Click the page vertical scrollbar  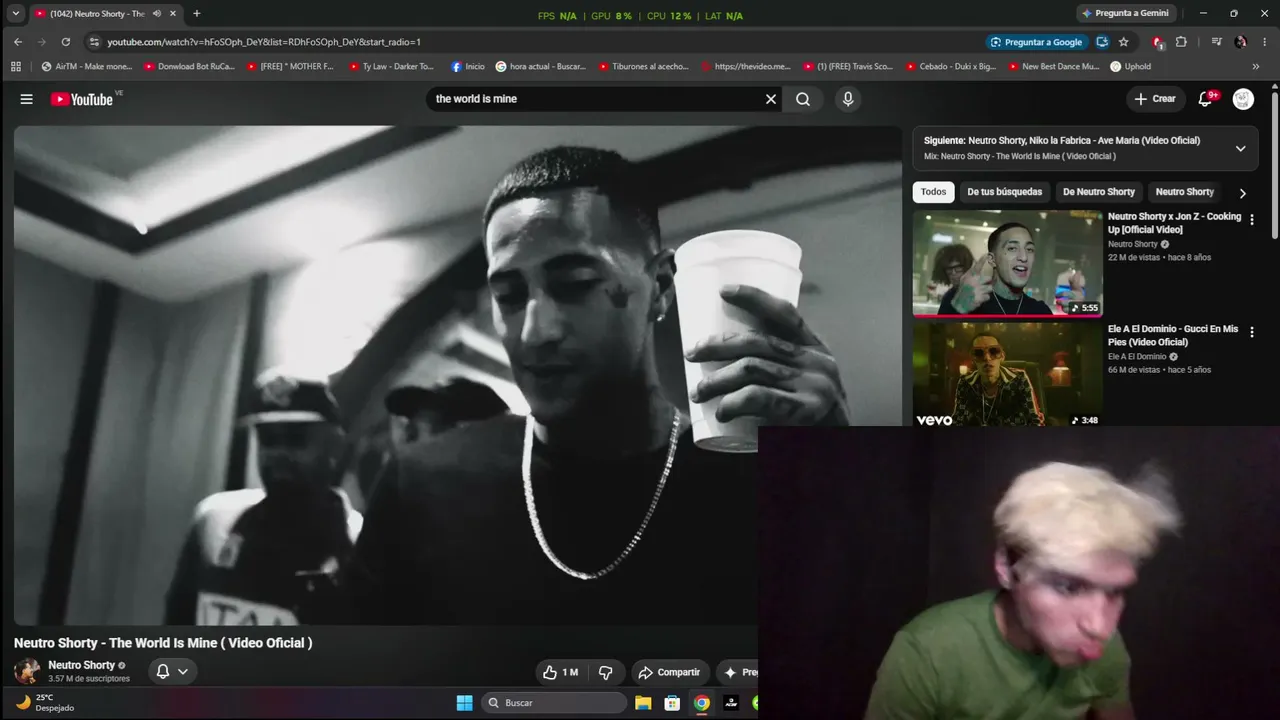click(x=1275, y=165)
